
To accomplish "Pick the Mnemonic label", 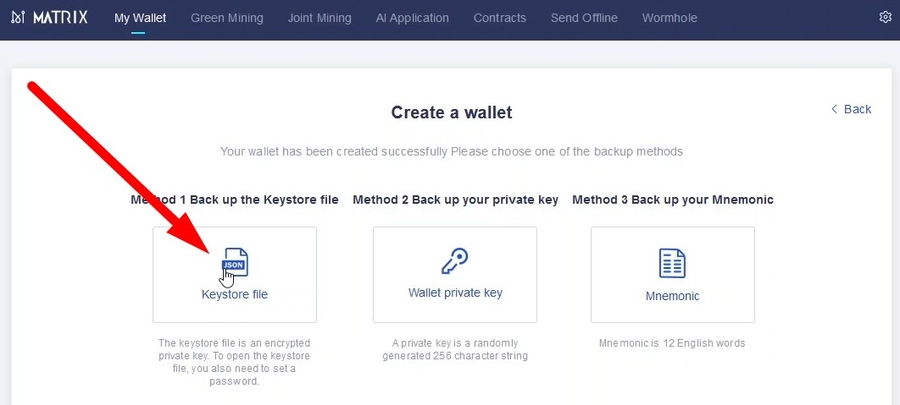I will coord(672,296).
